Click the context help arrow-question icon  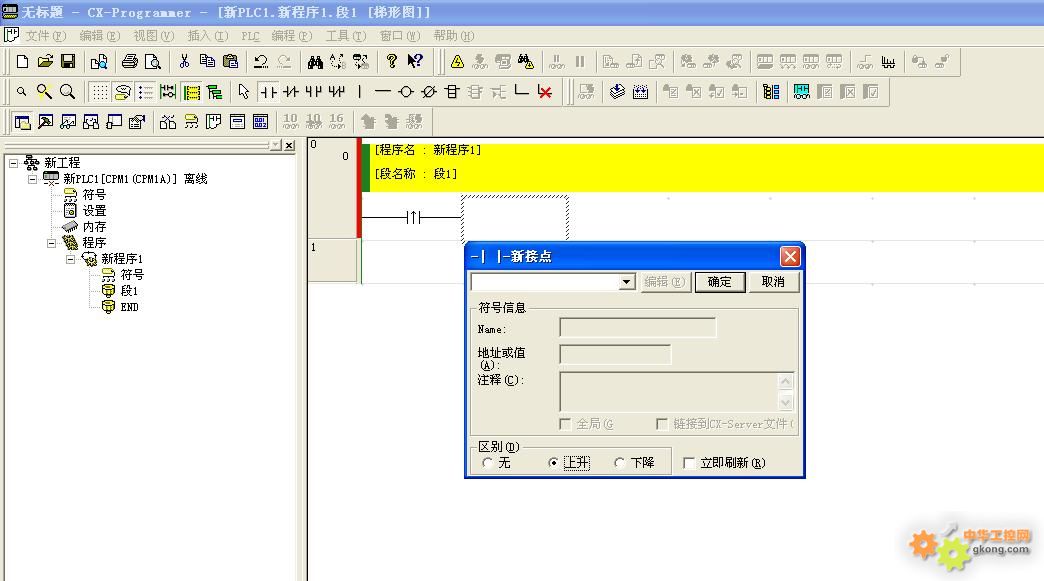[415, 62]
